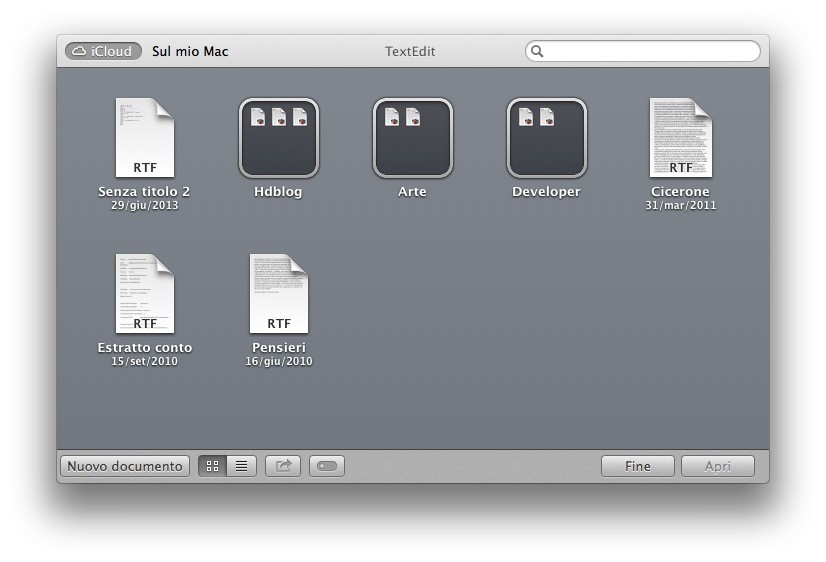Viewport: 826px width, 562px height.
Task: Open the Hdblog folder
Action: tap(278, 138)
